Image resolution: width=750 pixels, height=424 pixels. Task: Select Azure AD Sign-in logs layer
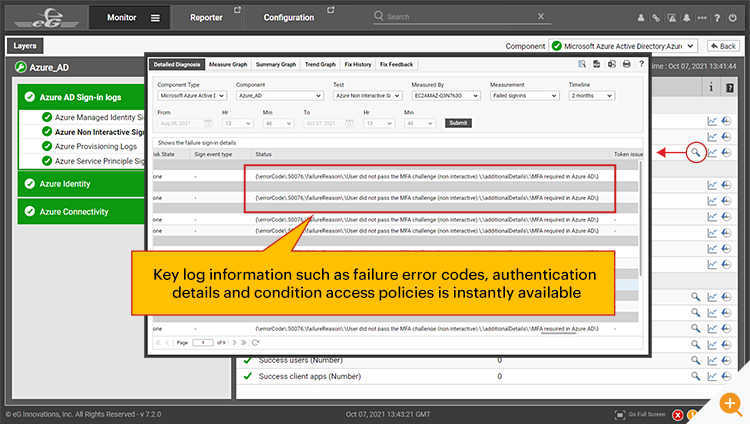[81, 97]
